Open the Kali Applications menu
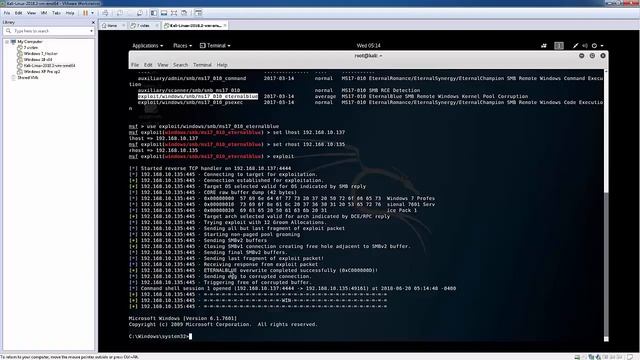This screenshot has width=640, height=360. coord(147,46)
